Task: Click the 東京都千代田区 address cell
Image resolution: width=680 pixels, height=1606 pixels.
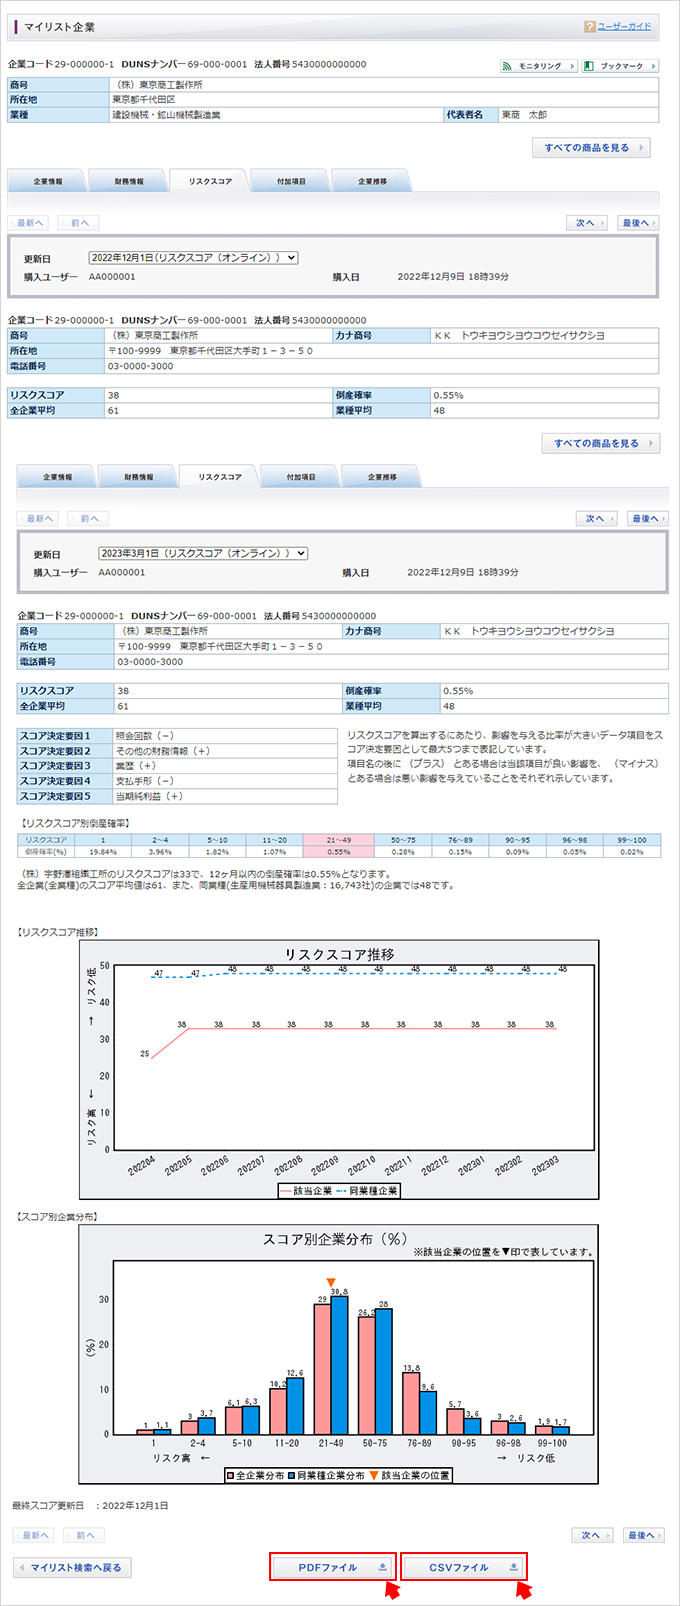Action: (x=385, y=100)
